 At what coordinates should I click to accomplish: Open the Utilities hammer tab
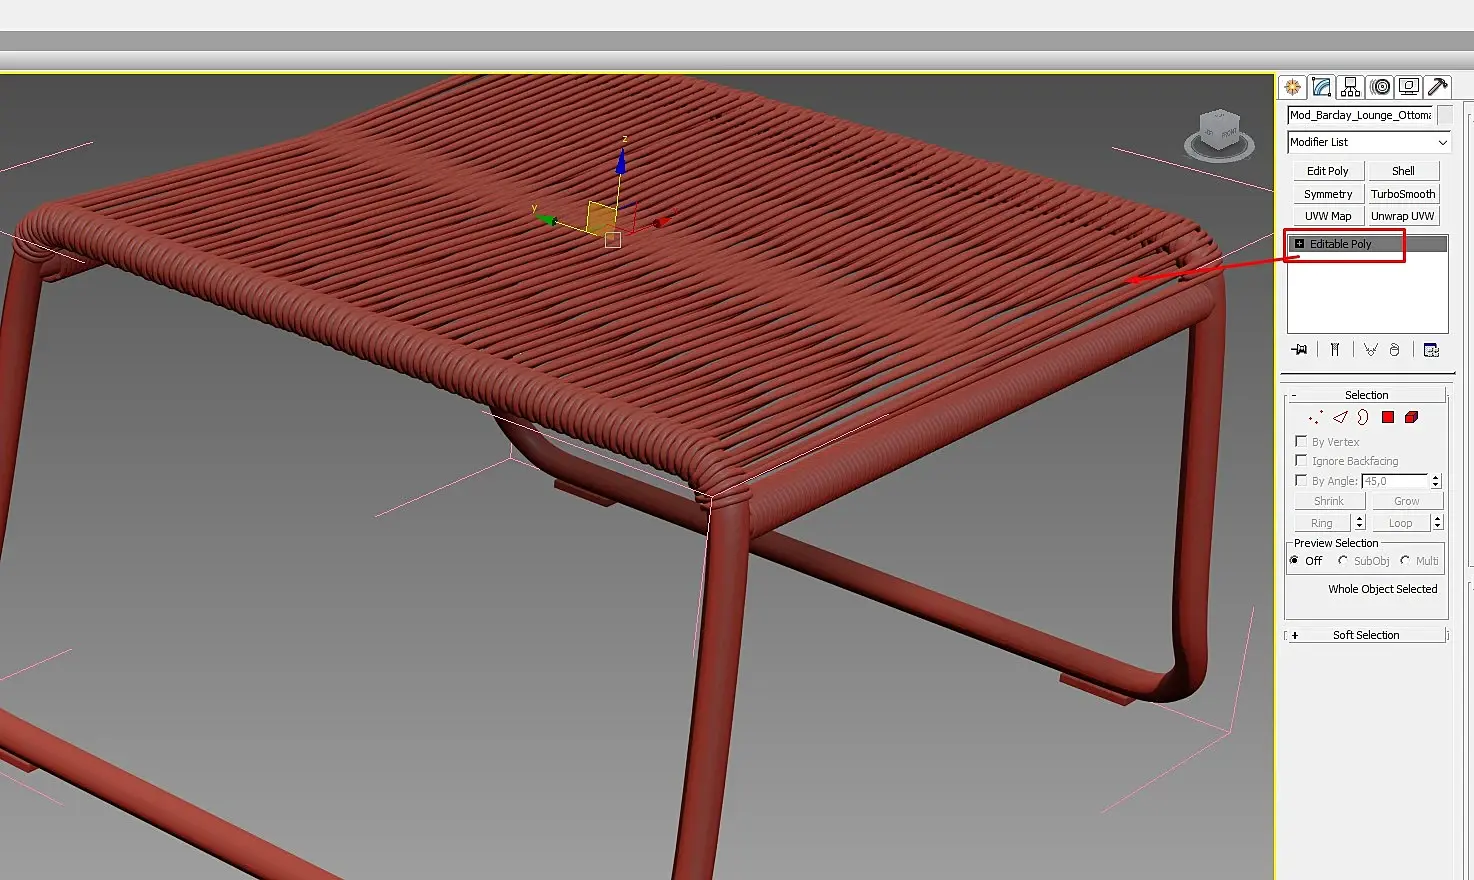(x=1438, y=87)
